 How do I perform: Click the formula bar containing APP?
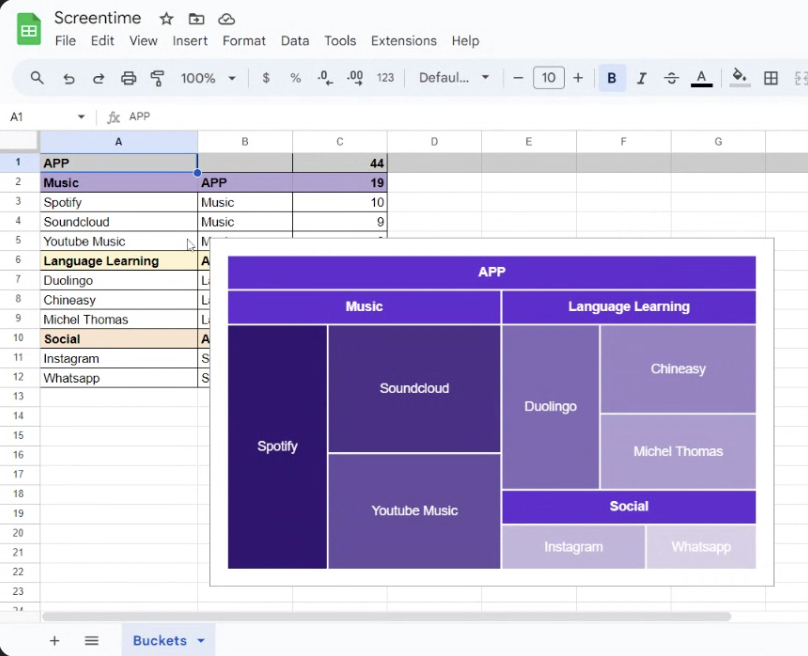(x=464, y=117)
